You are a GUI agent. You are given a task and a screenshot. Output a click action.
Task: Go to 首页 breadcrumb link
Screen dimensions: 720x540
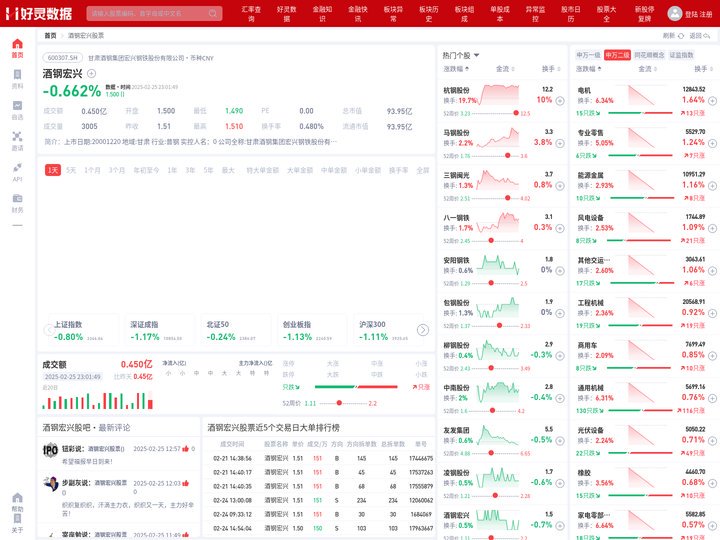[x=50, y=35]
